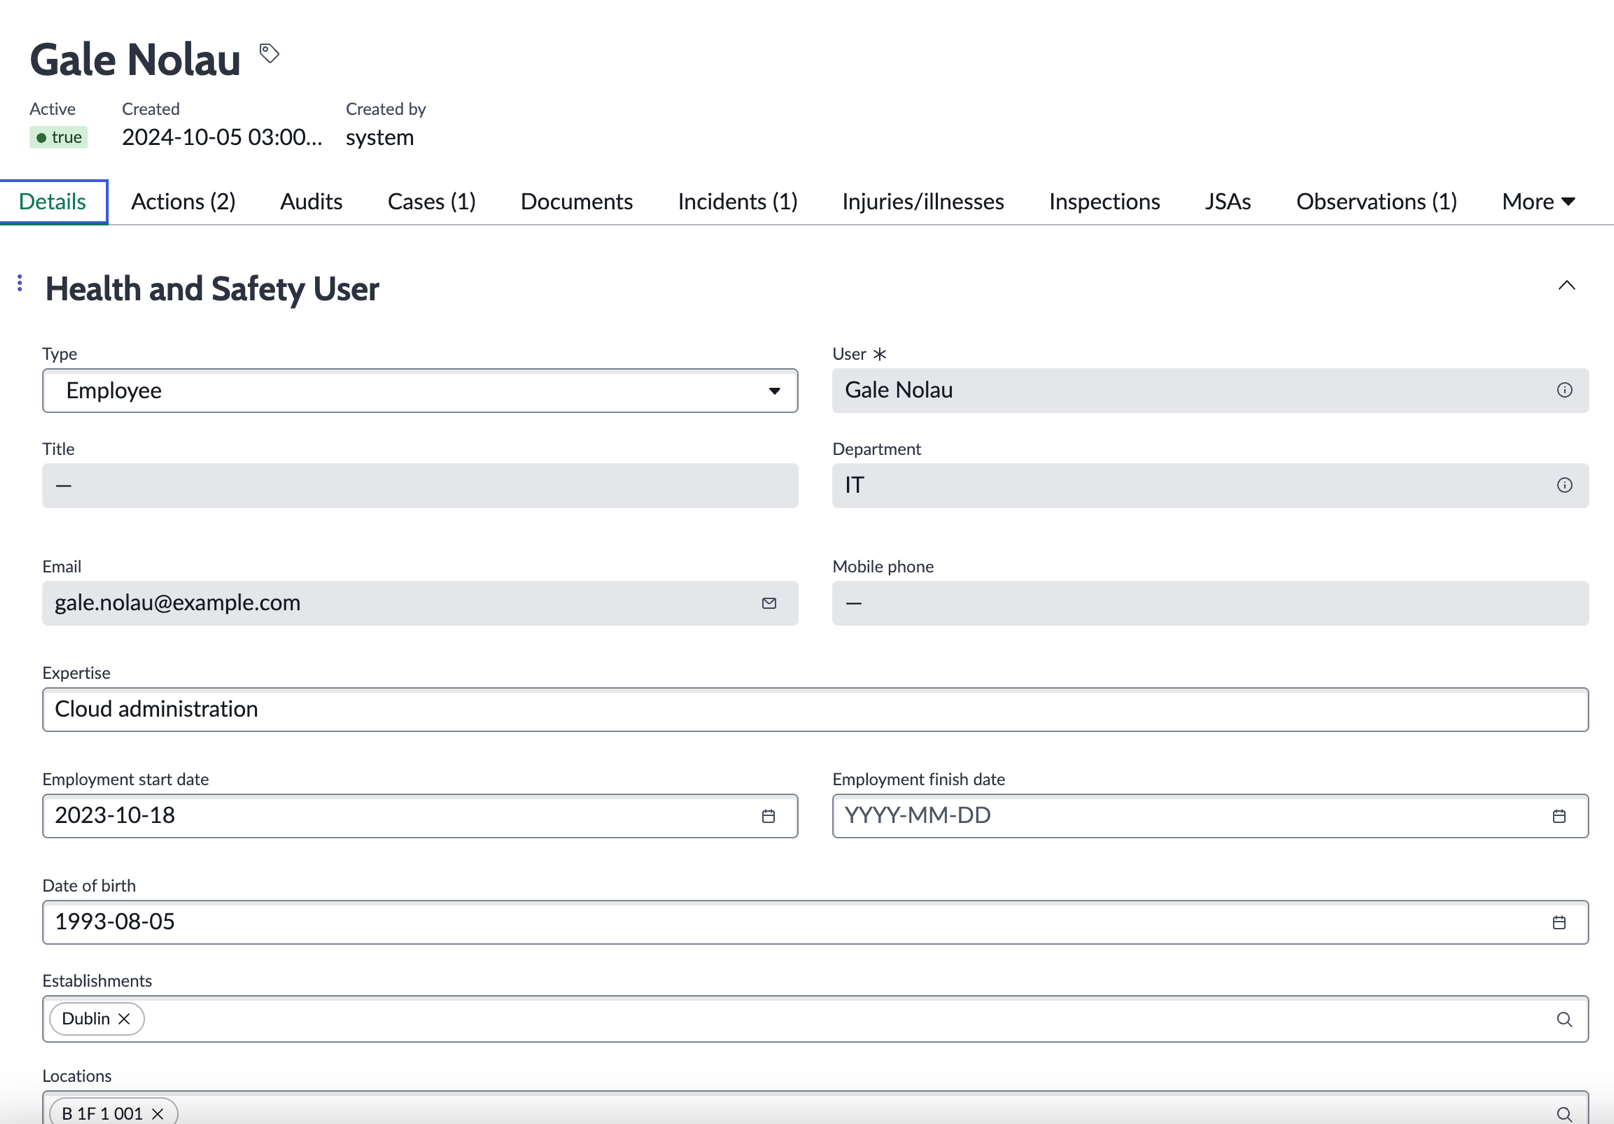Image resolution: width=1614 pixels, height=1124 pixels.
Task: Click the Gale Nolau page heading
Action: coord(135,59)
